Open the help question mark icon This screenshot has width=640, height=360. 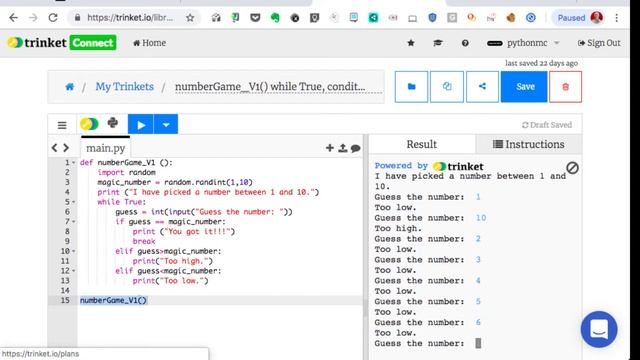[465, 43]
